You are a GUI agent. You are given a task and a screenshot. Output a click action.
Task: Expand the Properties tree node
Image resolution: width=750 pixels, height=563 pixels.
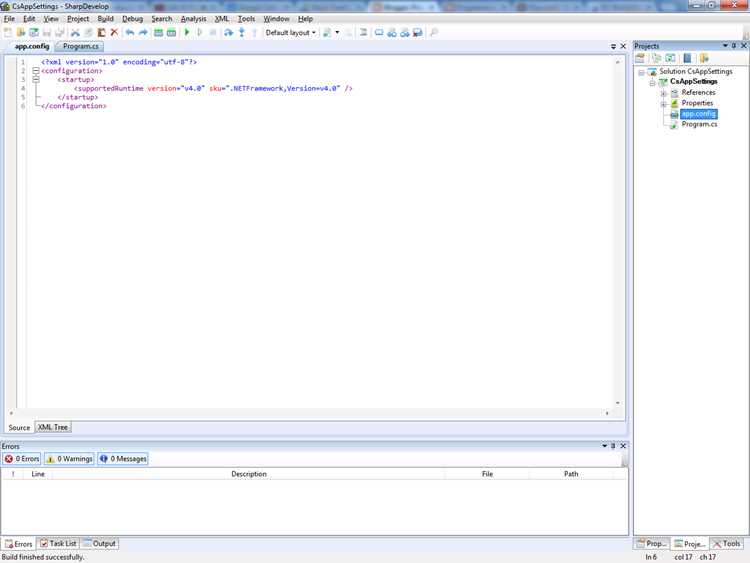[663, 104]
